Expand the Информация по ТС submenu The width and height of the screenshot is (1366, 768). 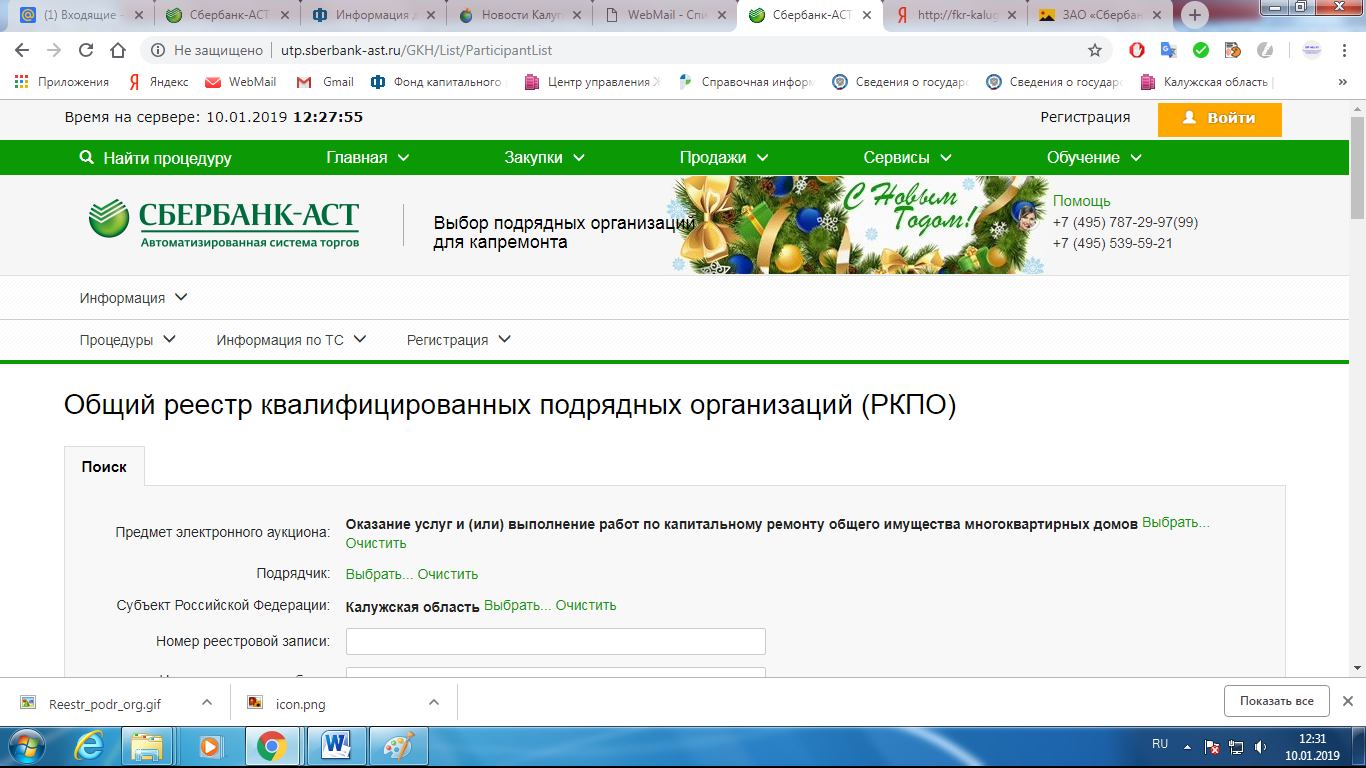[292, 340]
